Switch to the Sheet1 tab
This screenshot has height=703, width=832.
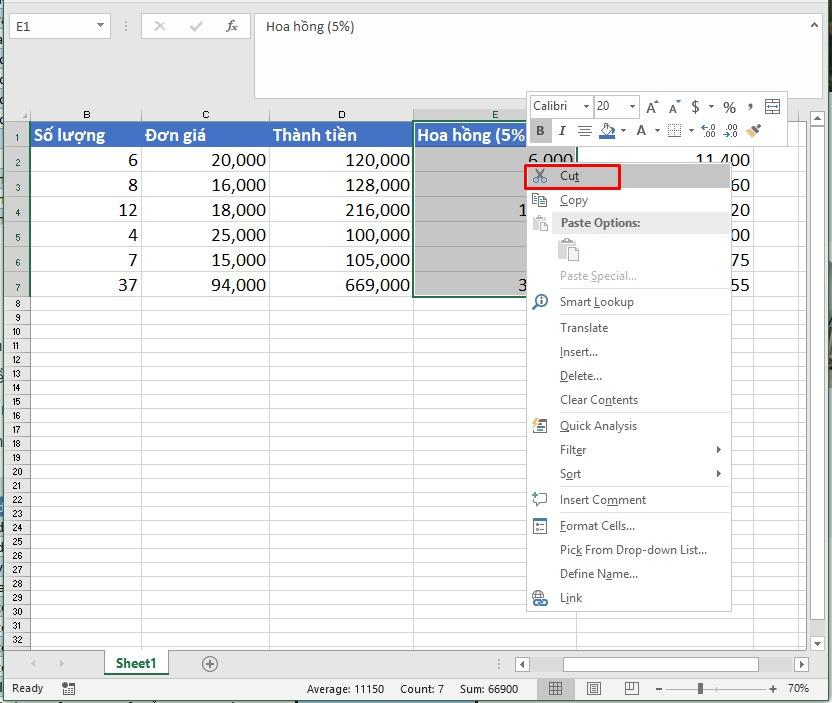click(x=136, y=662)
